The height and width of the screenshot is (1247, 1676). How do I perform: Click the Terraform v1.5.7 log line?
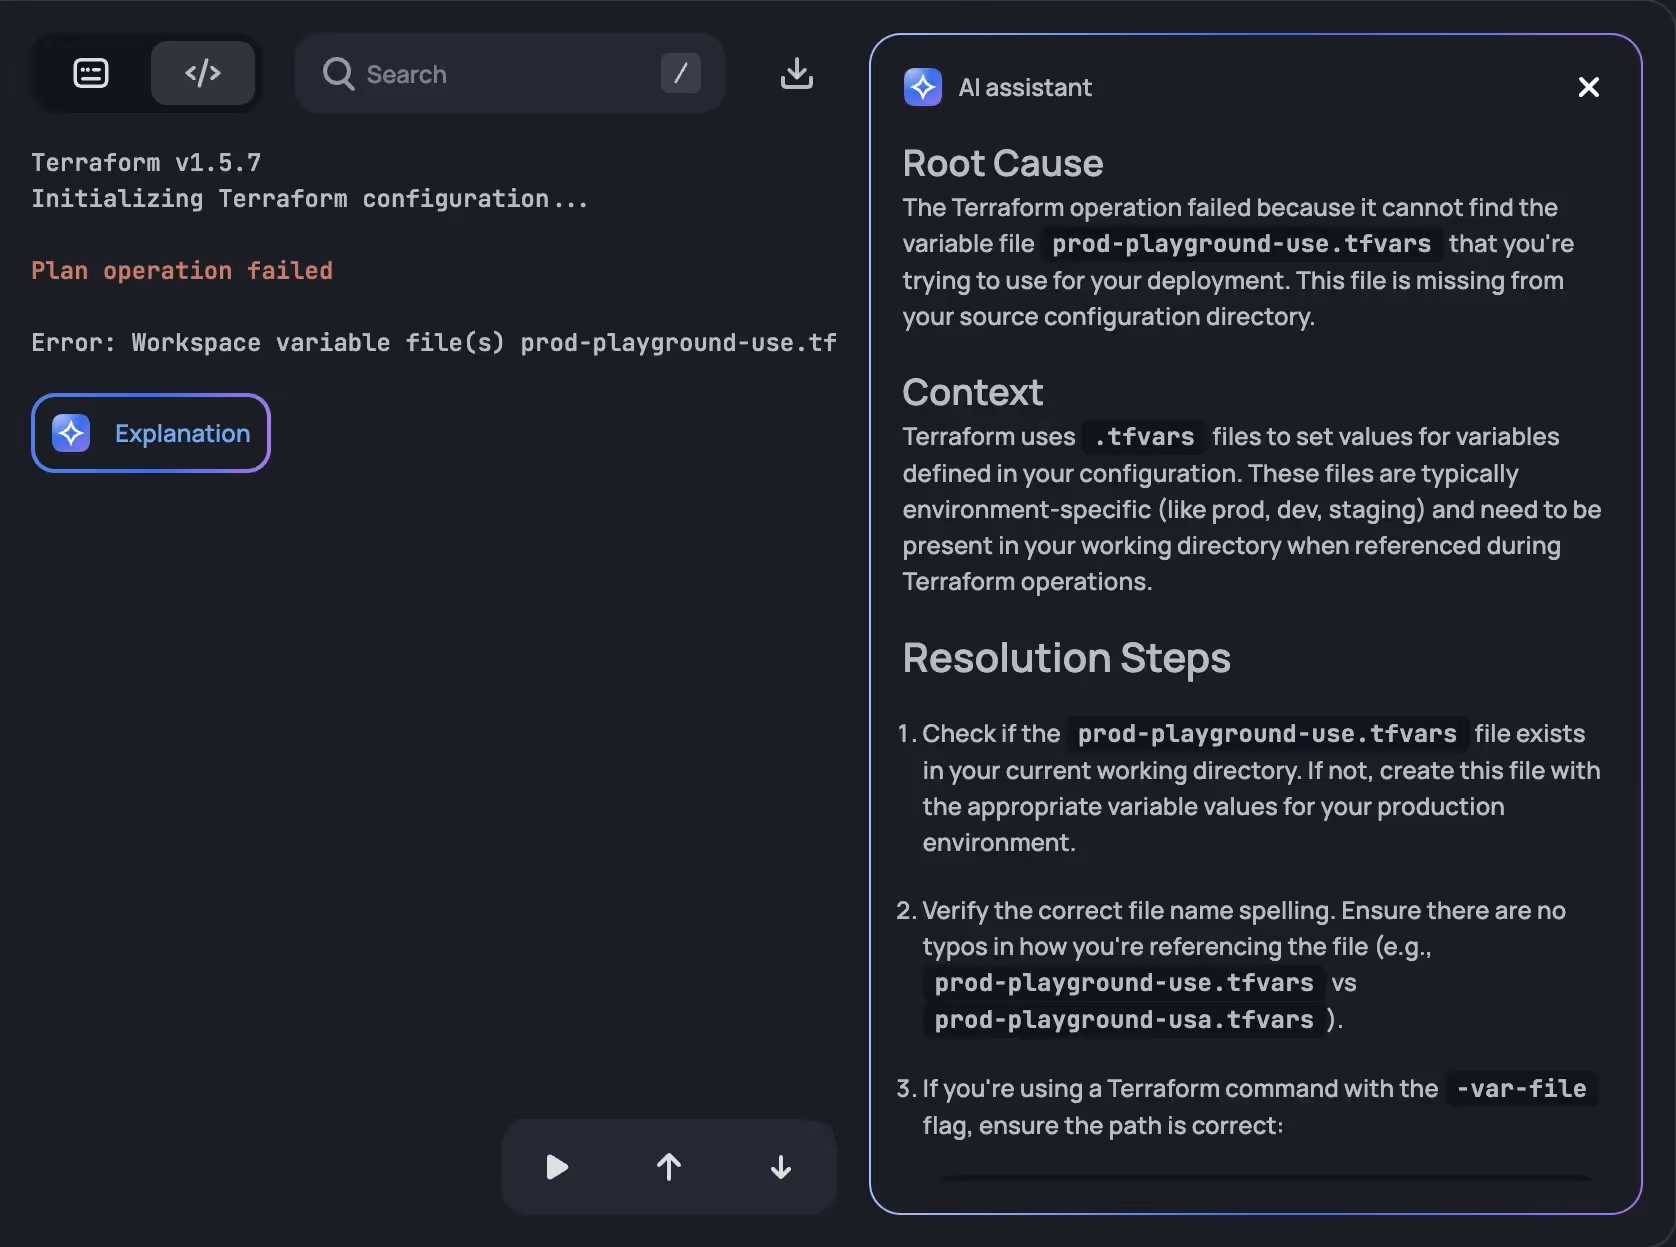point(146,163)
